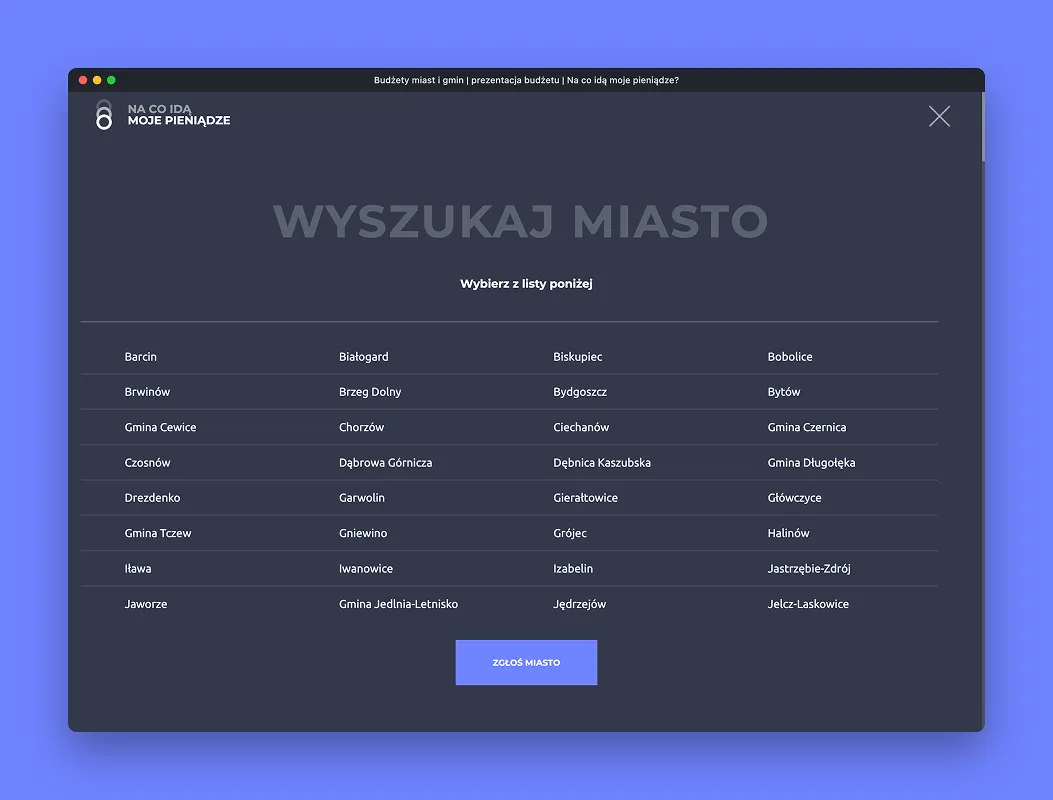Select Gmina Długołęka
The height and width of the screenshot is (800, 1053).
[x=811, y=462]
